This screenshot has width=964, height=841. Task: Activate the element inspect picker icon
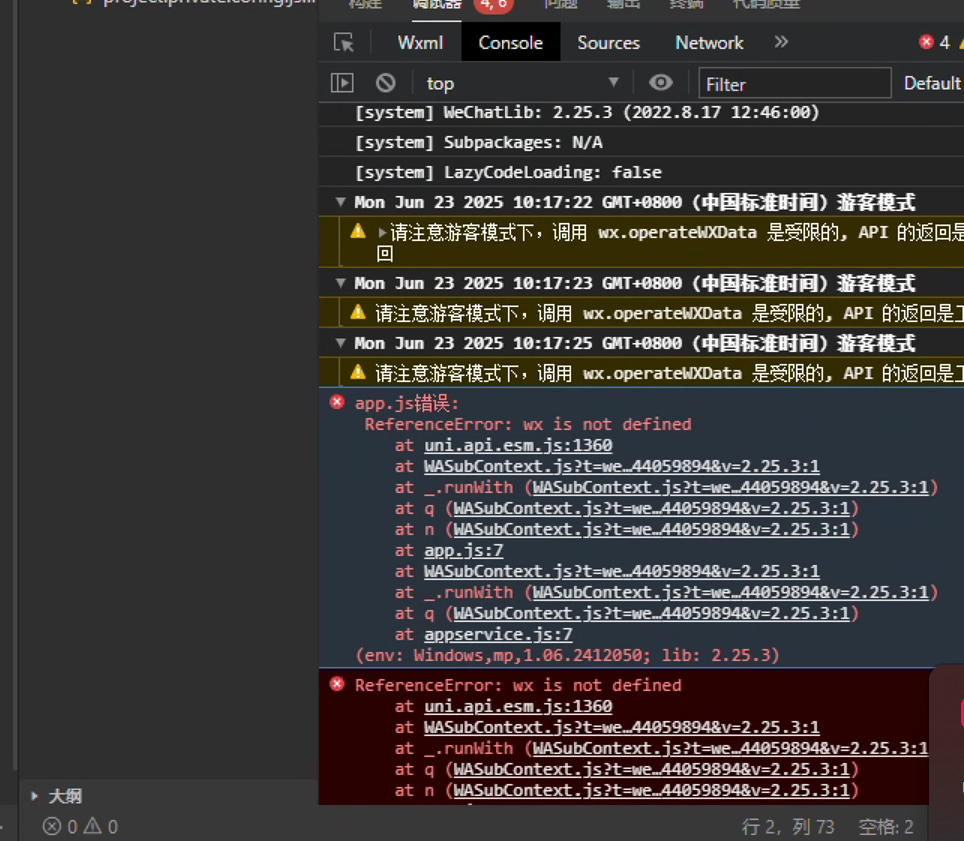[x=344, y=42]
